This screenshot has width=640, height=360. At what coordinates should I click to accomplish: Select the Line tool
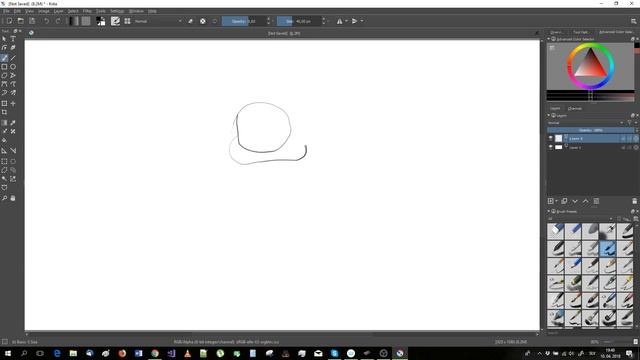[13, 58]
